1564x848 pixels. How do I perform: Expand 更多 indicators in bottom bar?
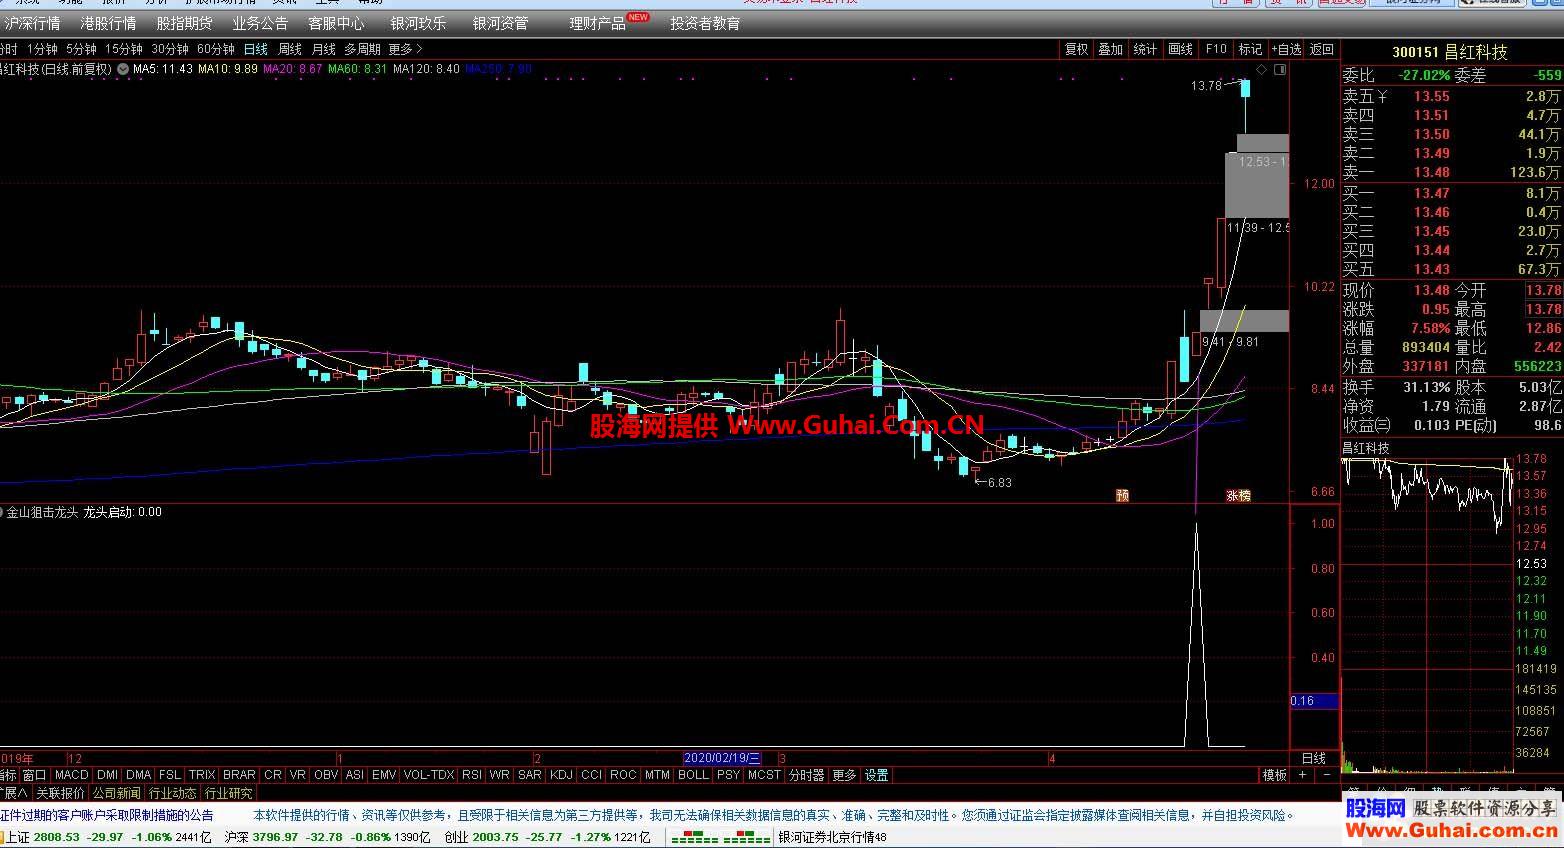click(845, 775)
